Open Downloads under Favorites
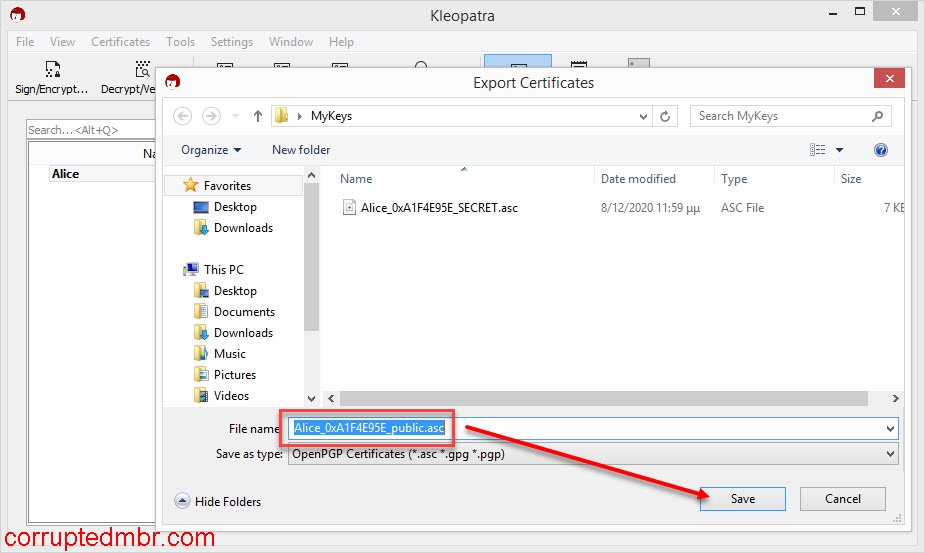Image resolution: width=925 pixels, height=553 pixels. tap(243, 228)
